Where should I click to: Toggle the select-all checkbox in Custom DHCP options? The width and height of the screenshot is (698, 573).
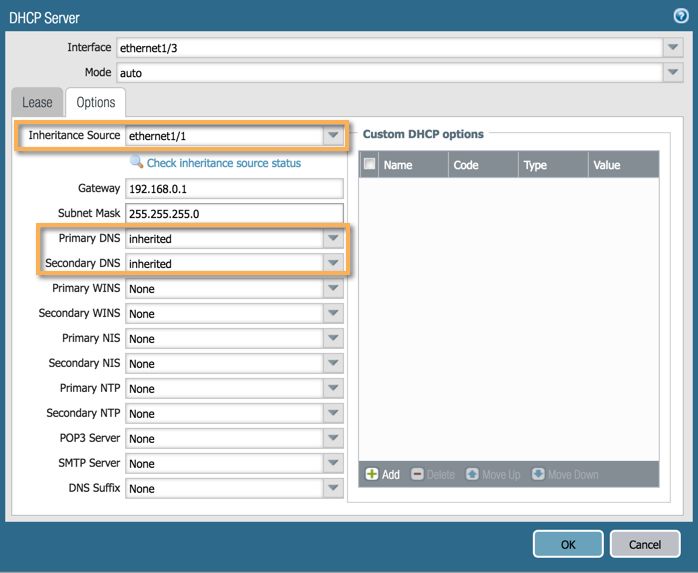tap(370, 165)
